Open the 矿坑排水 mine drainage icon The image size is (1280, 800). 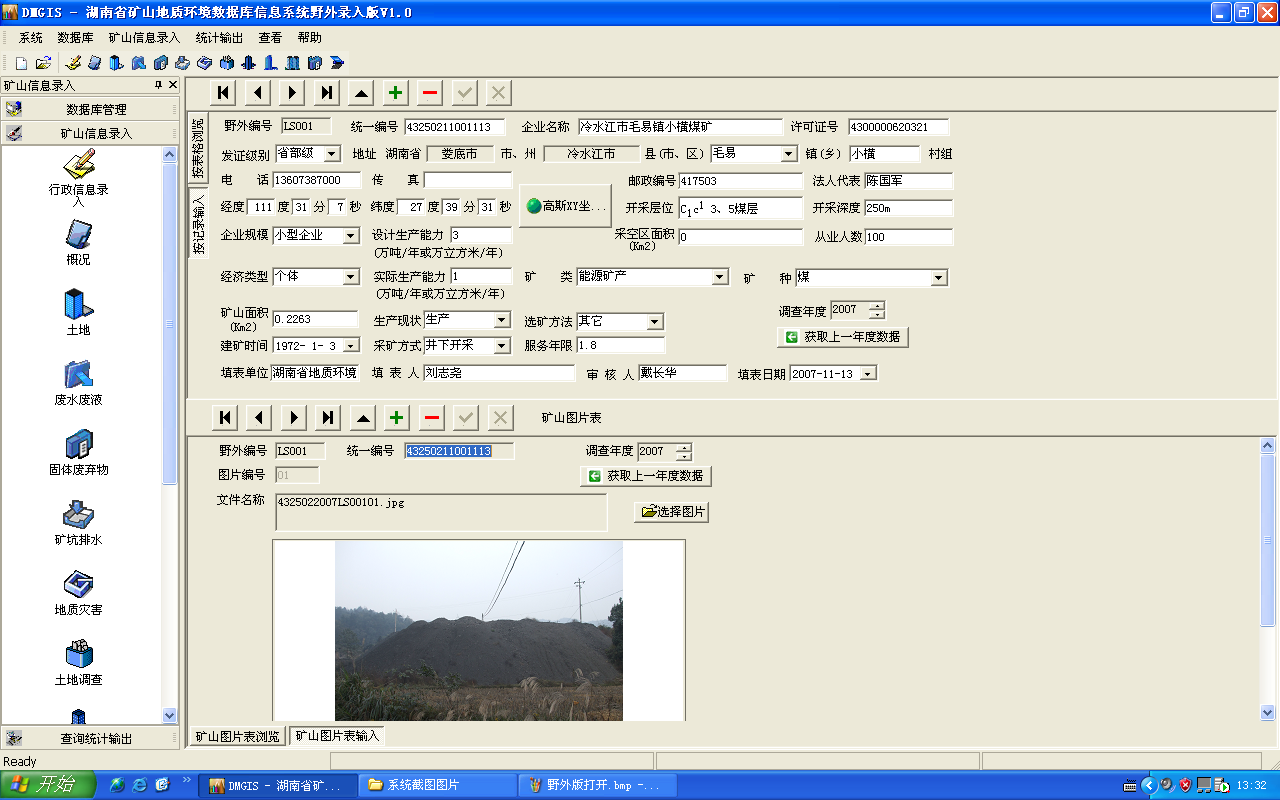point(79,516)
